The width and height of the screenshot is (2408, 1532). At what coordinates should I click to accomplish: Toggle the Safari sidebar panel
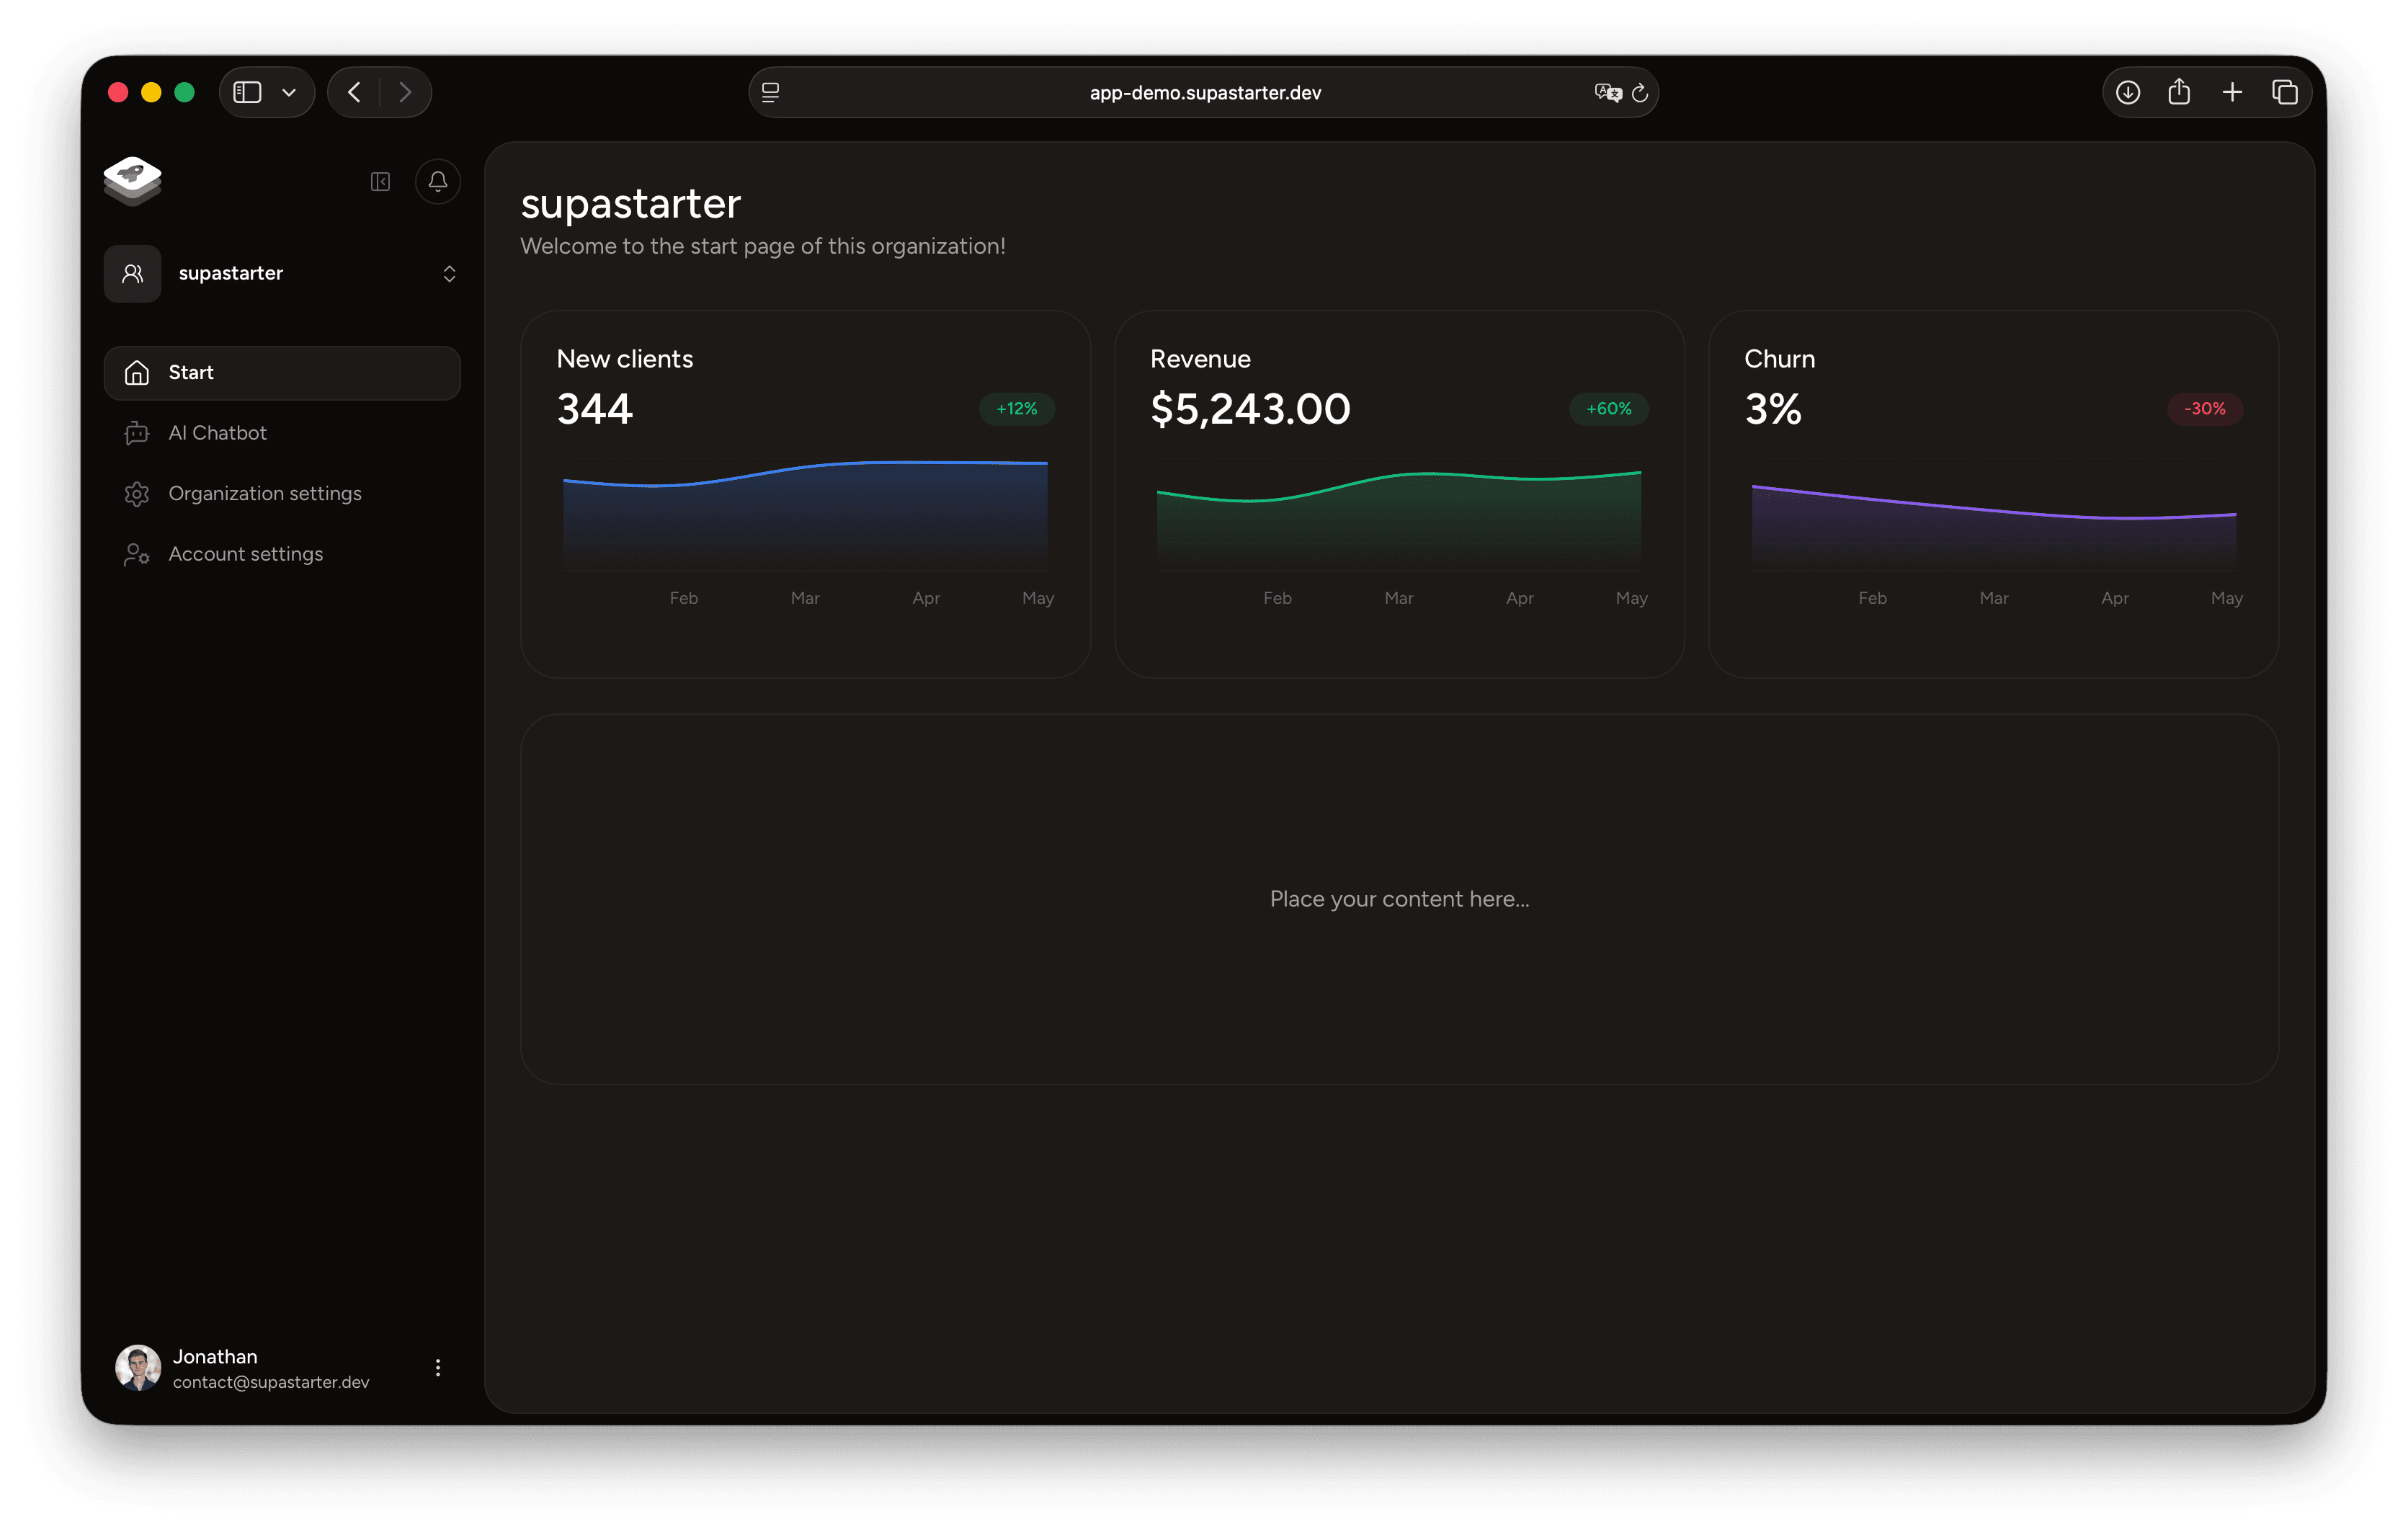(x=247, y=92)
